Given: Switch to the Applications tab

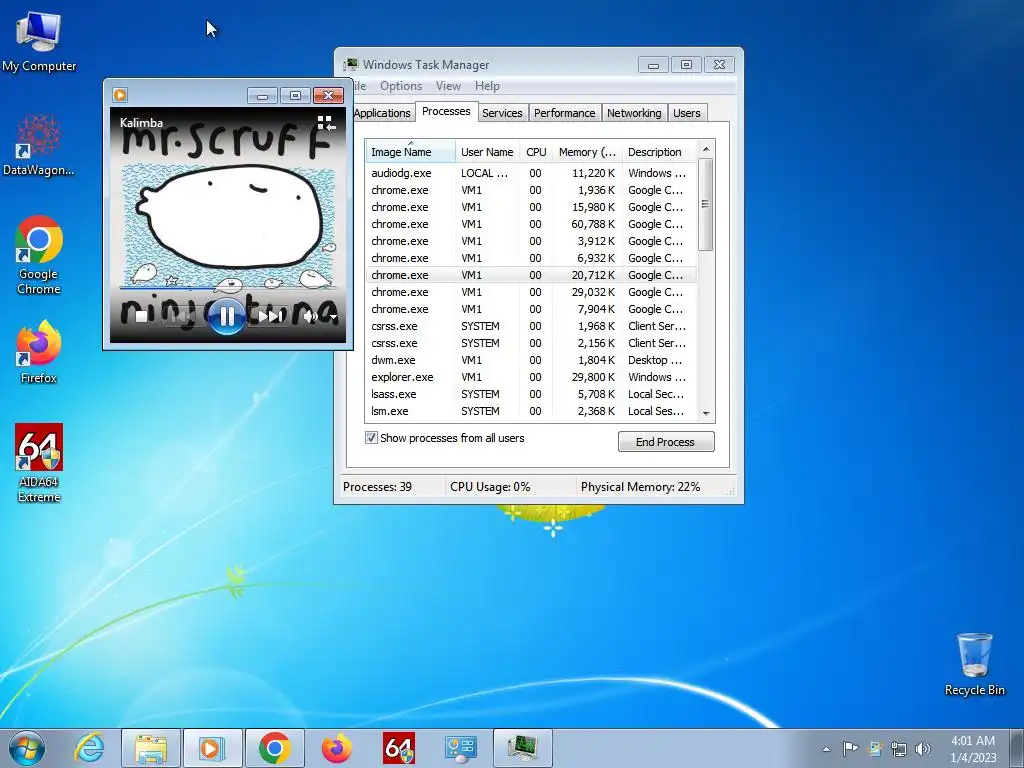Looking at the screenshot, I should (x=382, y=113).
